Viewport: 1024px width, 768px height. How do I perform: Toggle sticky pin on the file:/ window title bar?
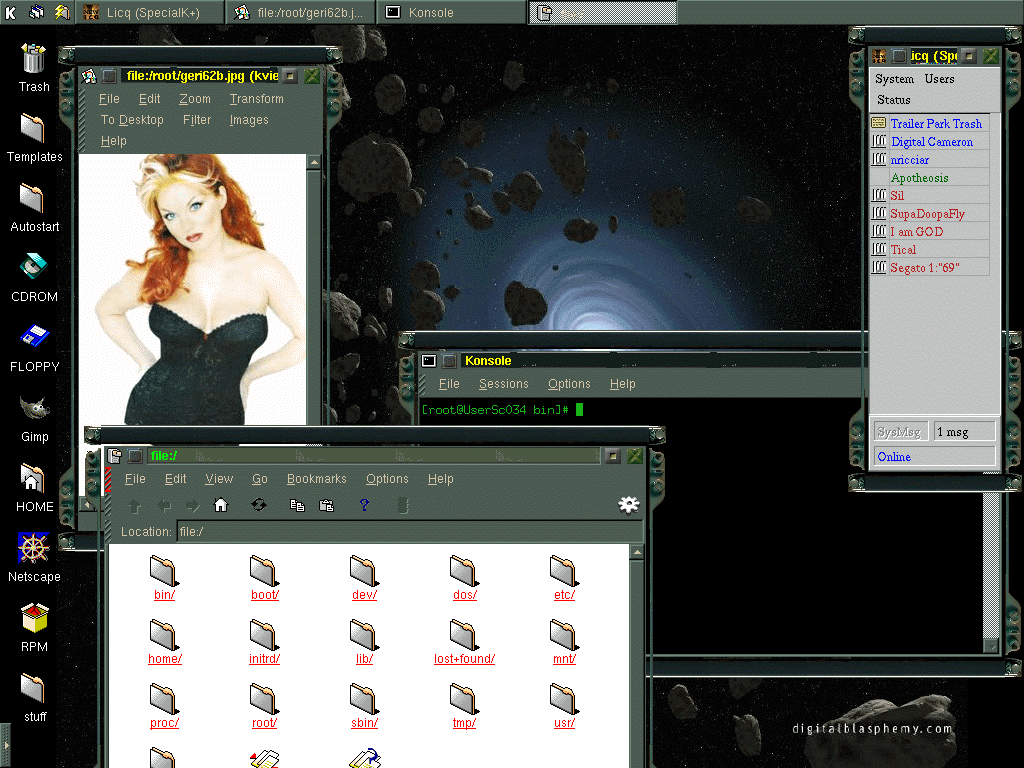coord(135,456)
